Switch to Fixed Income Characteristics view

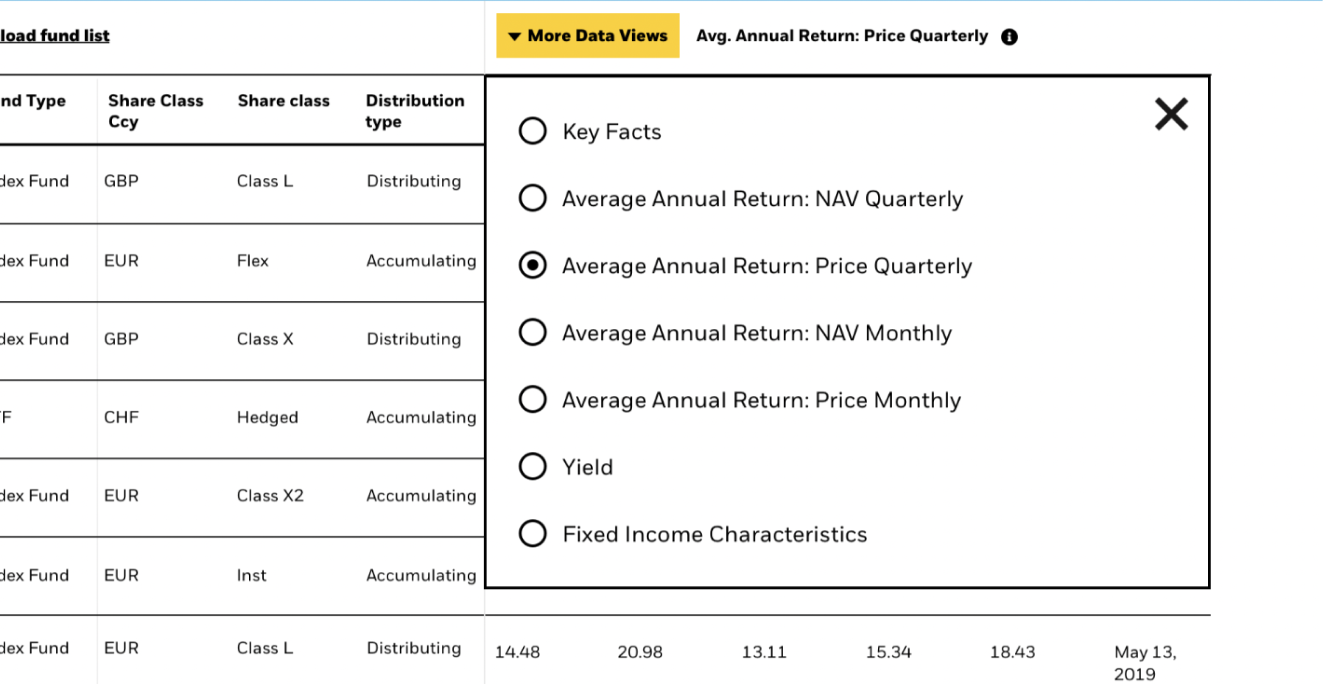[x=533, y=534]
